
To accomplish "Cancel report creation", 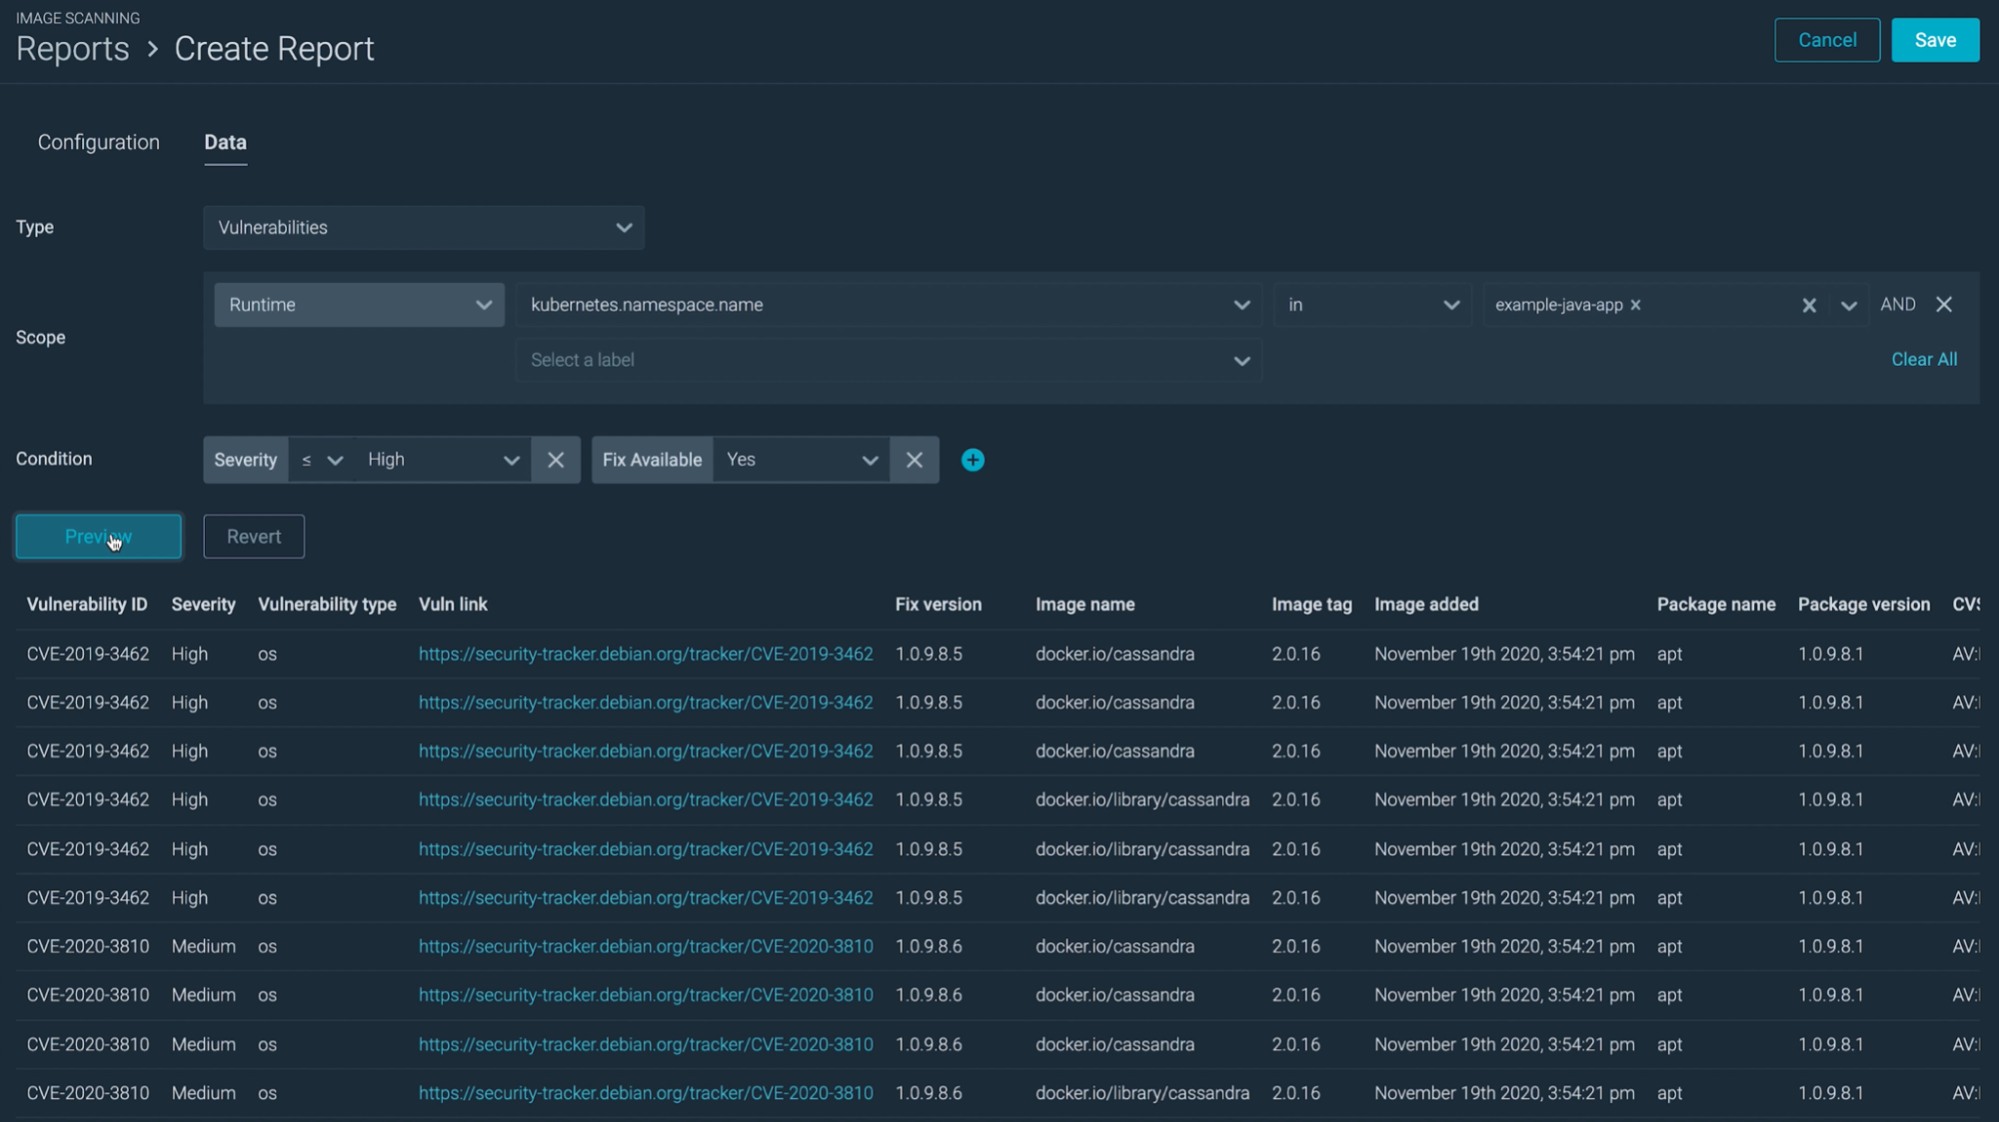I will [x=1826, y=40].
